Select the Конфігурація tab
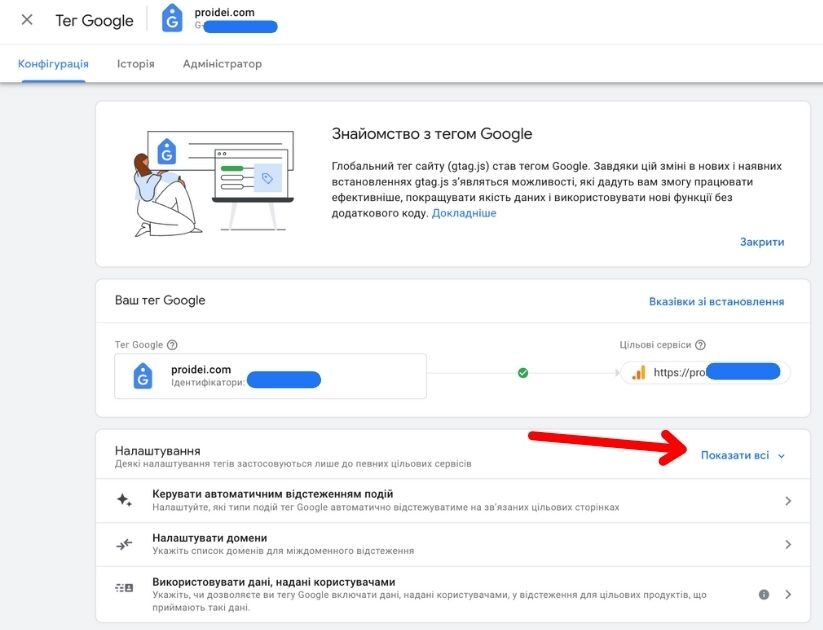 point(53,64)
